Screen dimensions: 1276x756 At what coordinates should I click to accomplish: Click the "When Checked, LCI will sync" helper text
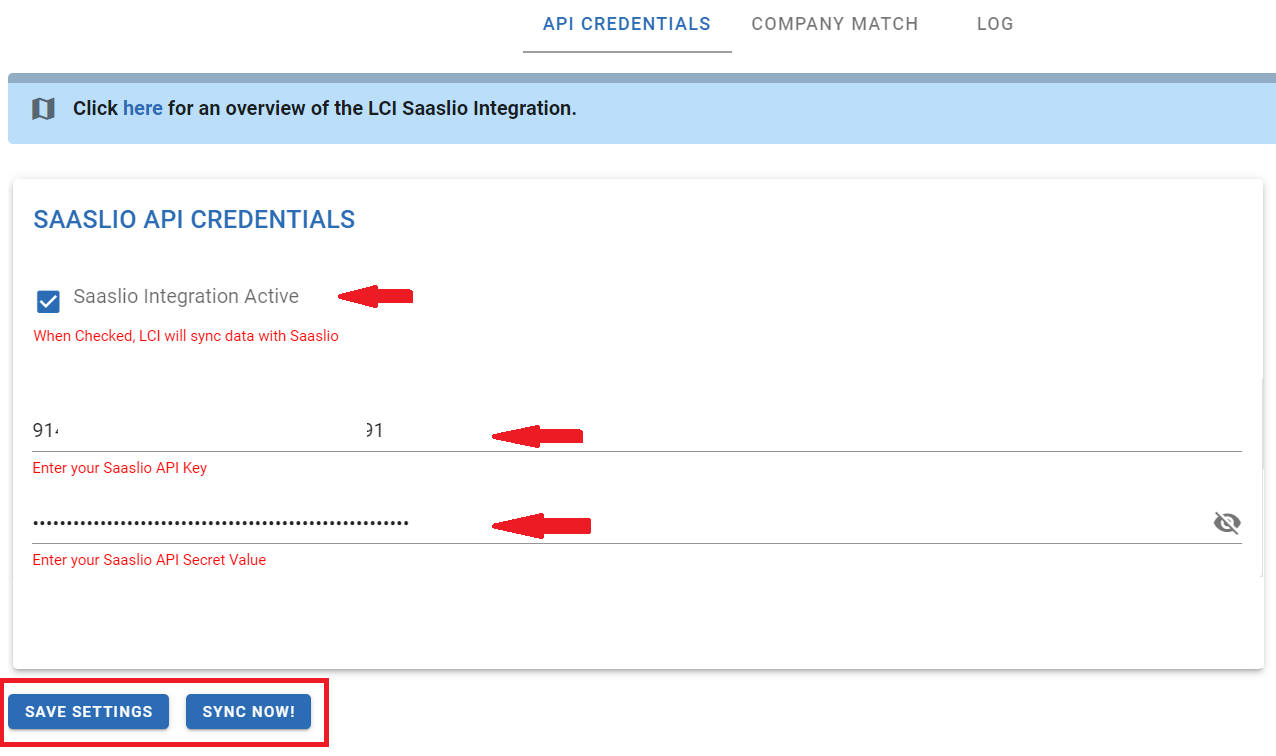186,336
